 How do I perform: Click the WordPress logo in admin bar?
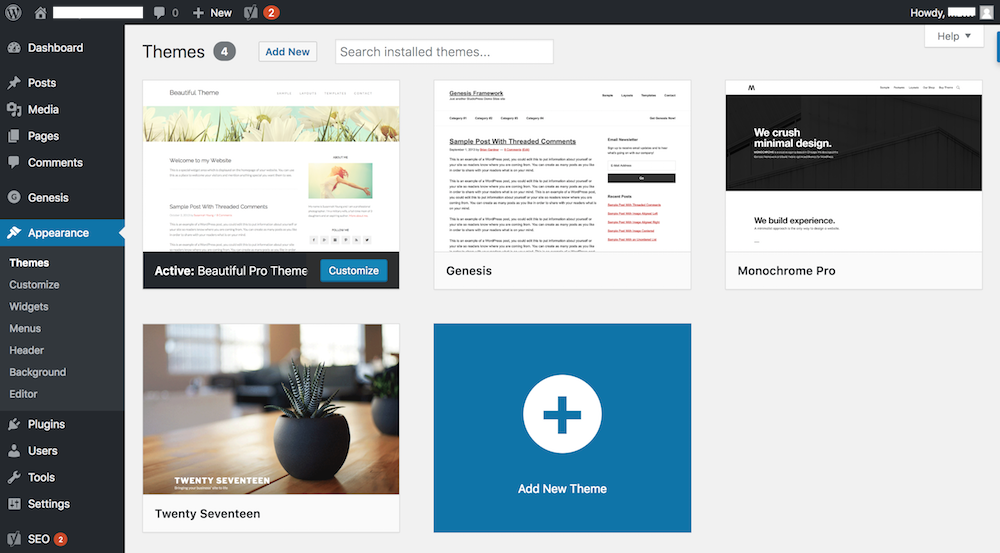click(13, 12)
